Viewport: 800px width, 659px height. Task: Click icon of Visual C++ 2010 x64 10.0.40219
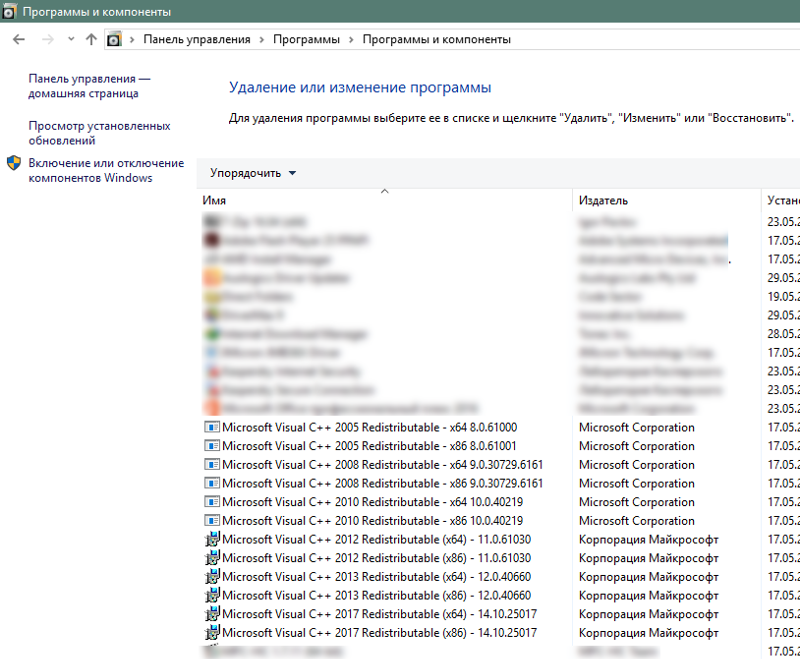pos(212,502)
